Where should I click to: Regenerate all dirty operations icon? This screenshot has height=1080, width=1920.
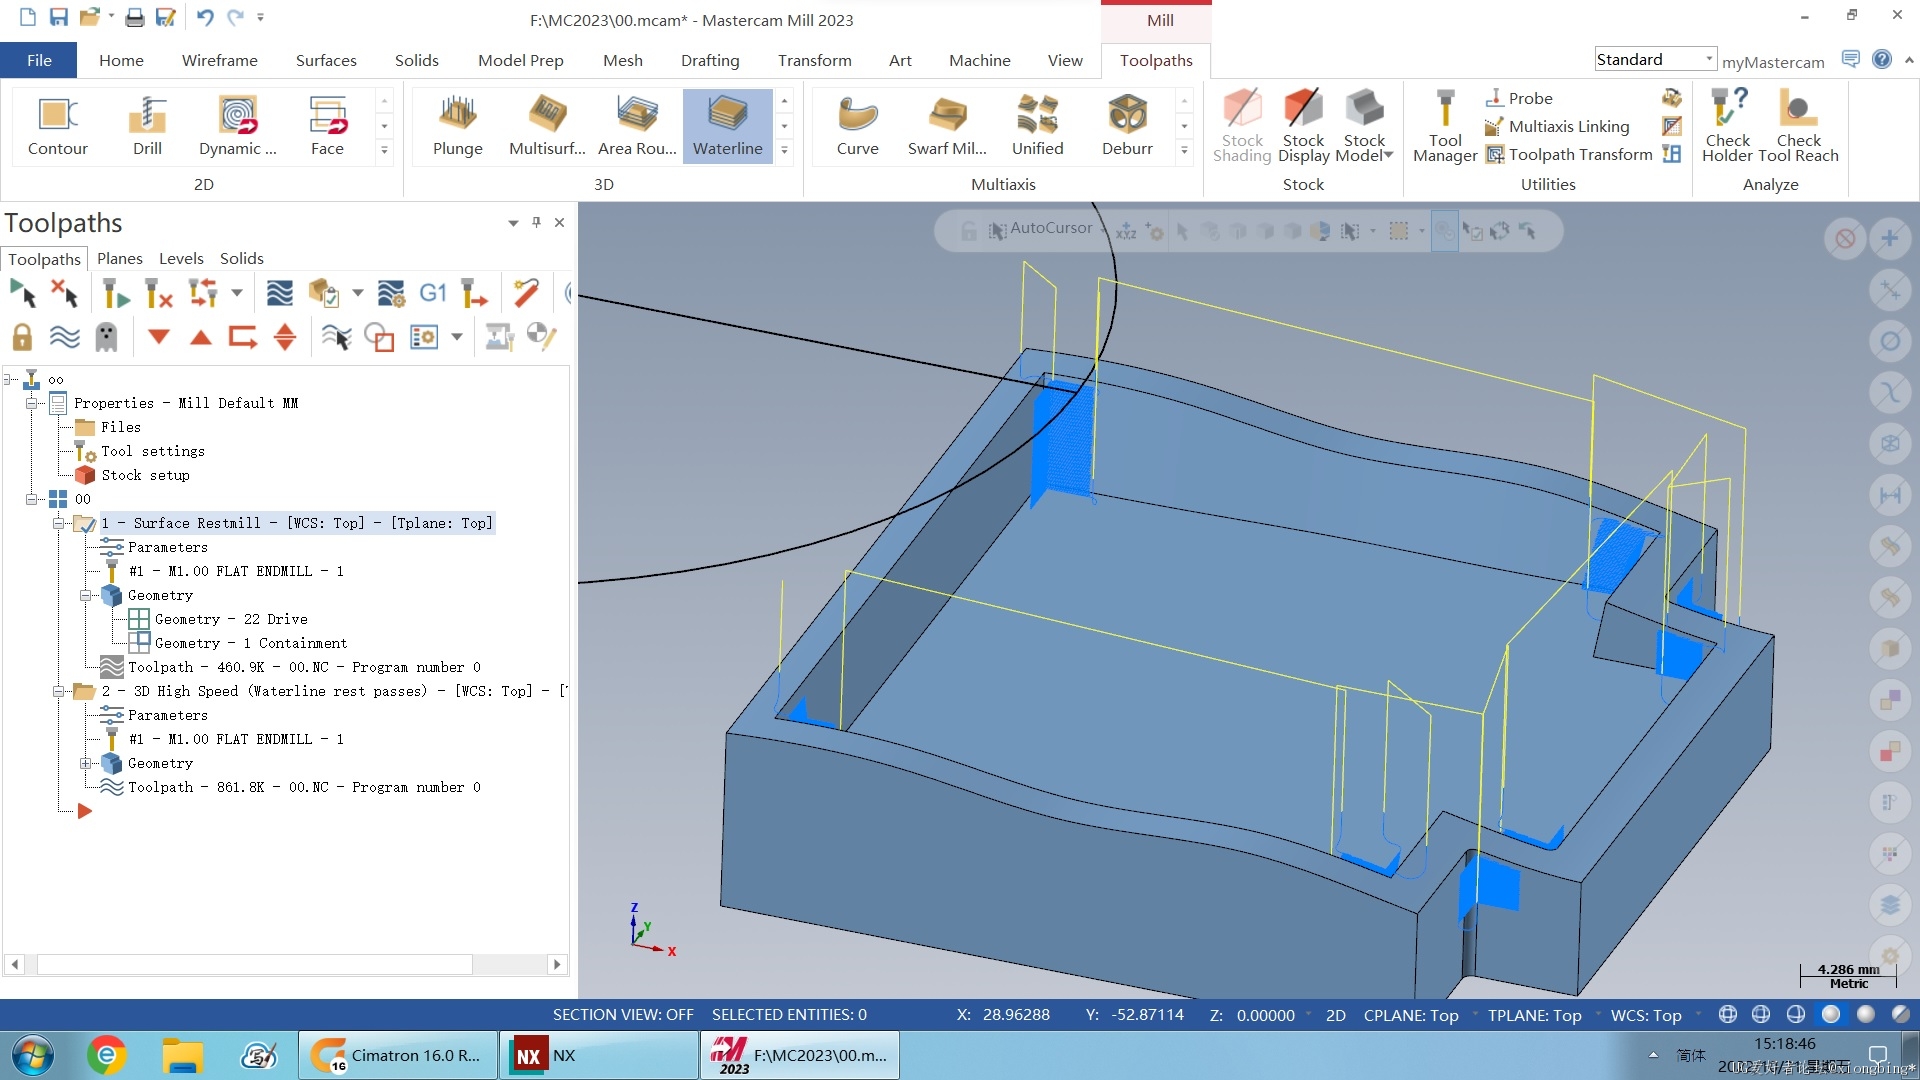pyautogui.click(x=158, y=293)
